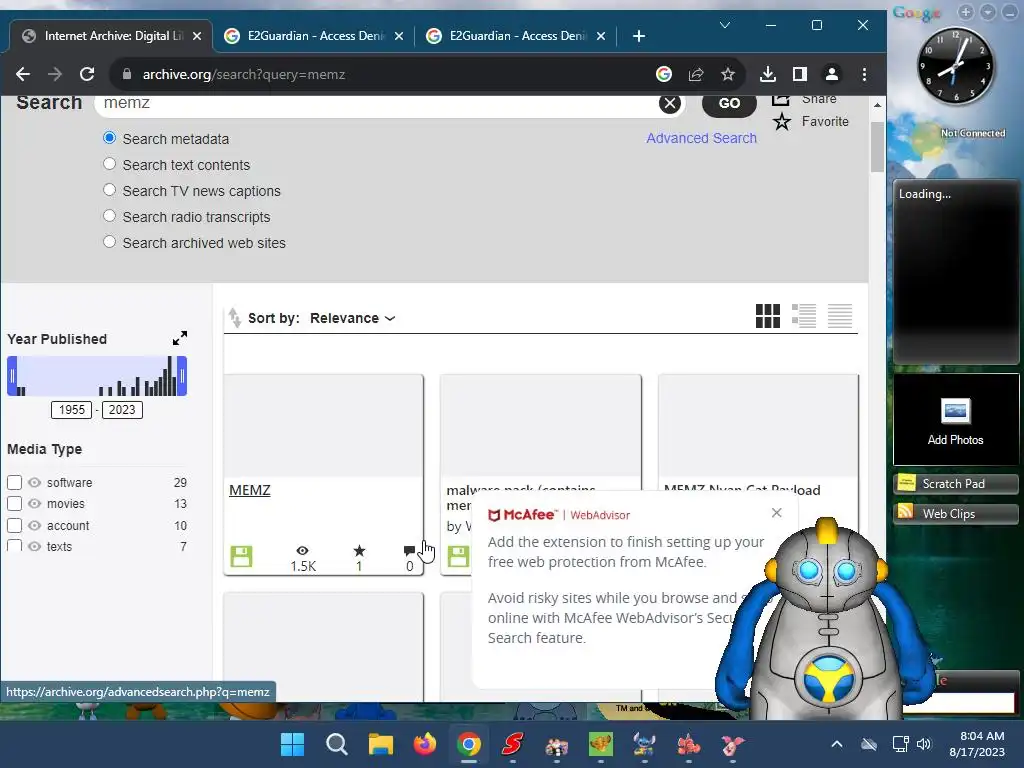The image size is (1024, 768).
Task: Expand the Year Published histogram
Action: pos(180,338)
